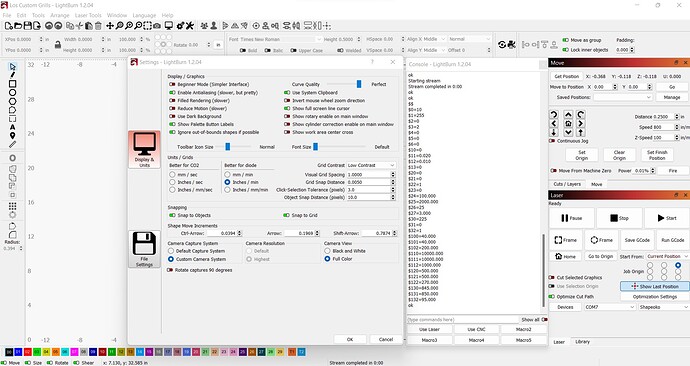This screenshot has width=690, height=366.
Task: Click OK in Settings dialog
Action: 350,339
